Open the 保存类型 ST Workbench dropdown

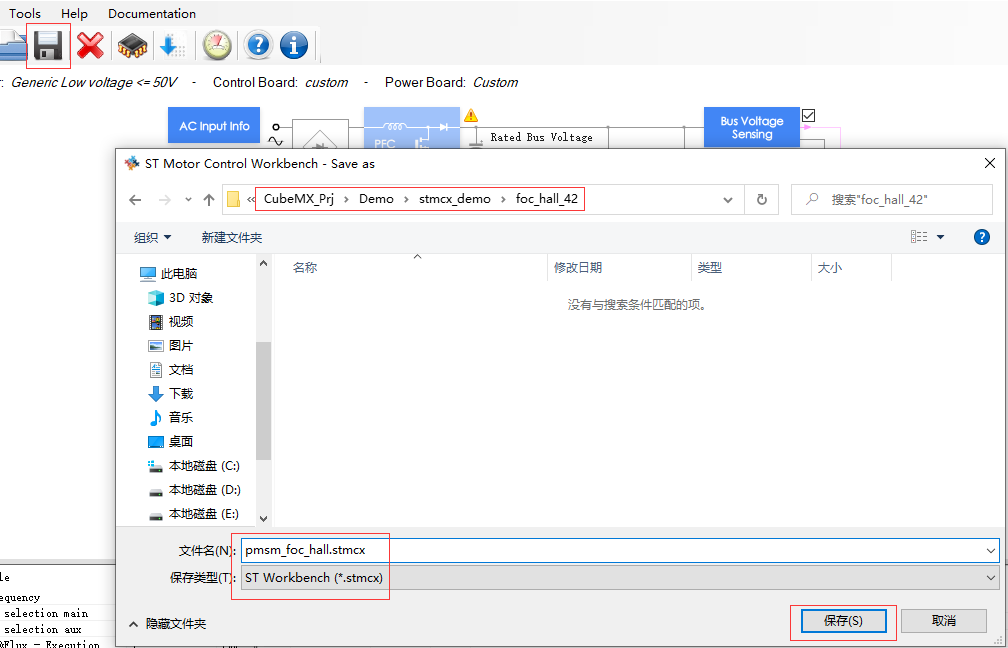coord(620,578)
